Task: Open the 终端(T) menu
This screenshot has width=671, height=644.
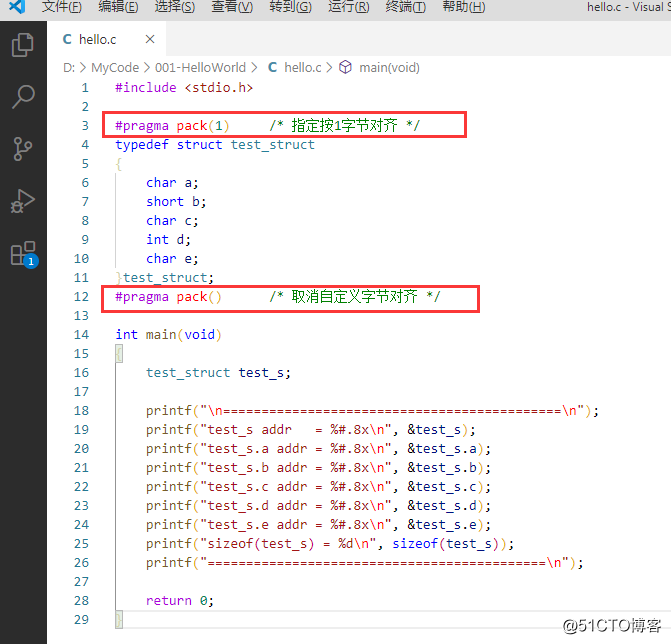Action: click(x=405, y=7)
